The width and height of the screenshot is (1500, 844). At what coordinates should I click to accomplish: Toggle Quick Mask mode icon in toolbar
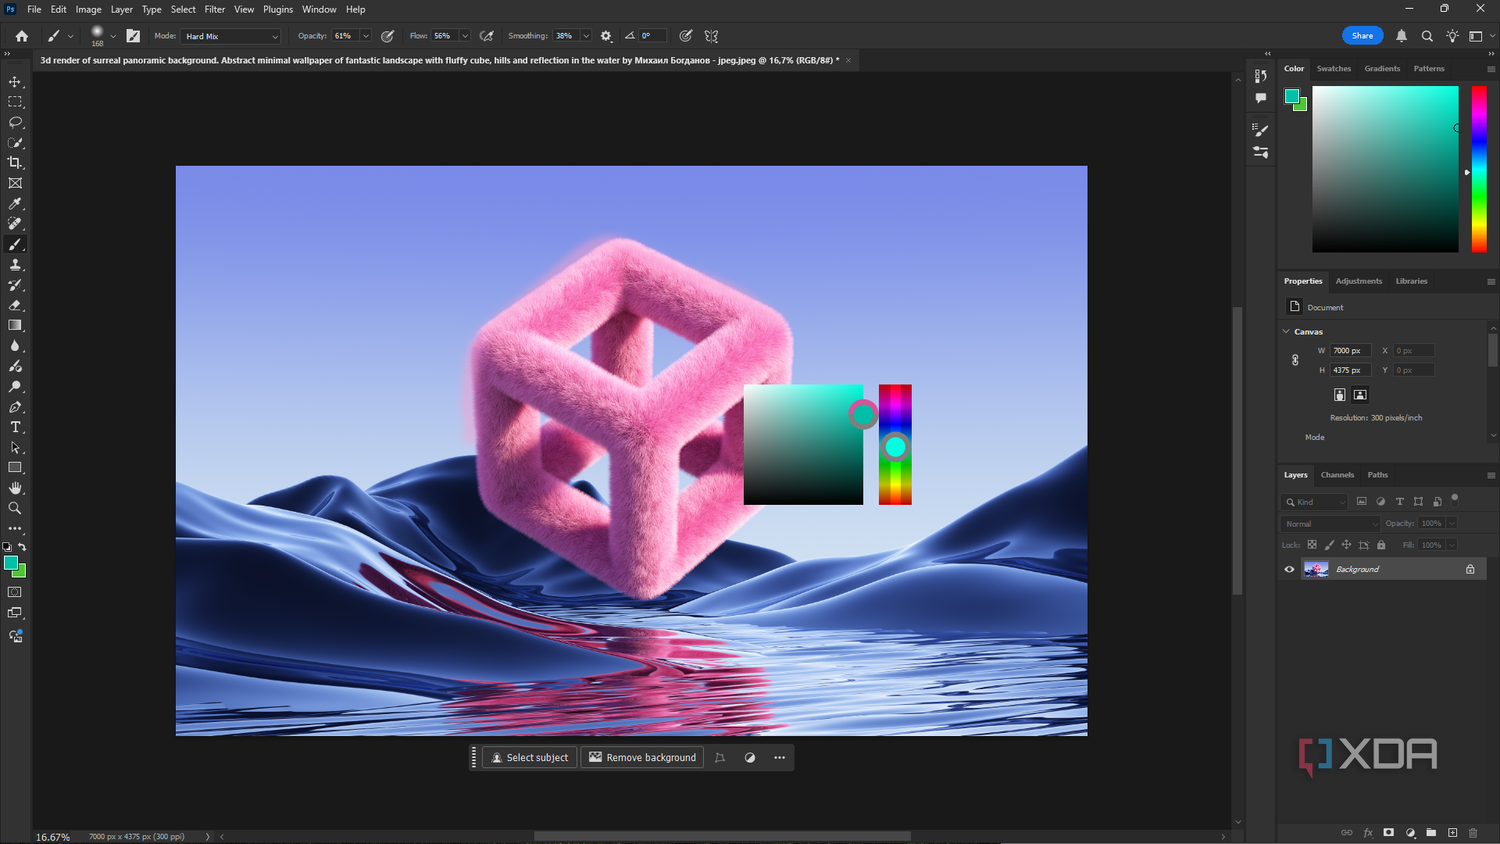pyautogui.click(x=15, y=592)
